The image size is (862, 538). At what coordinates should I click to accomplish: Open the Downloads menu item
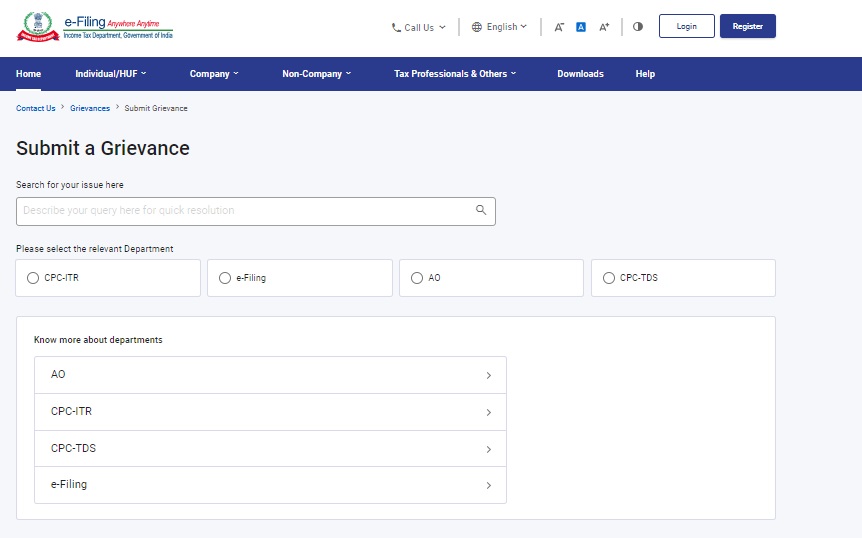point(580,74)
